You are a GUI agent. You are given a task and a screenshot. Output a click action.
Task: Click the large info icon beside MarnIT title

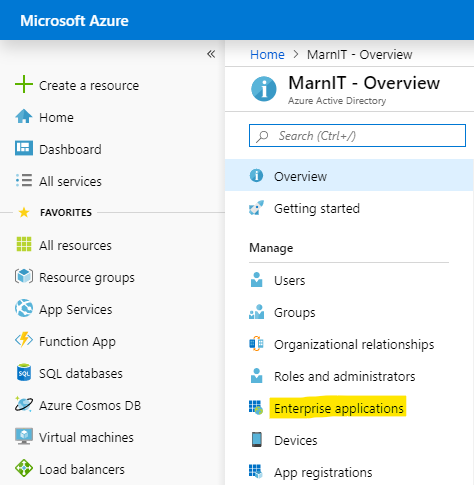(x=264, y=89)
